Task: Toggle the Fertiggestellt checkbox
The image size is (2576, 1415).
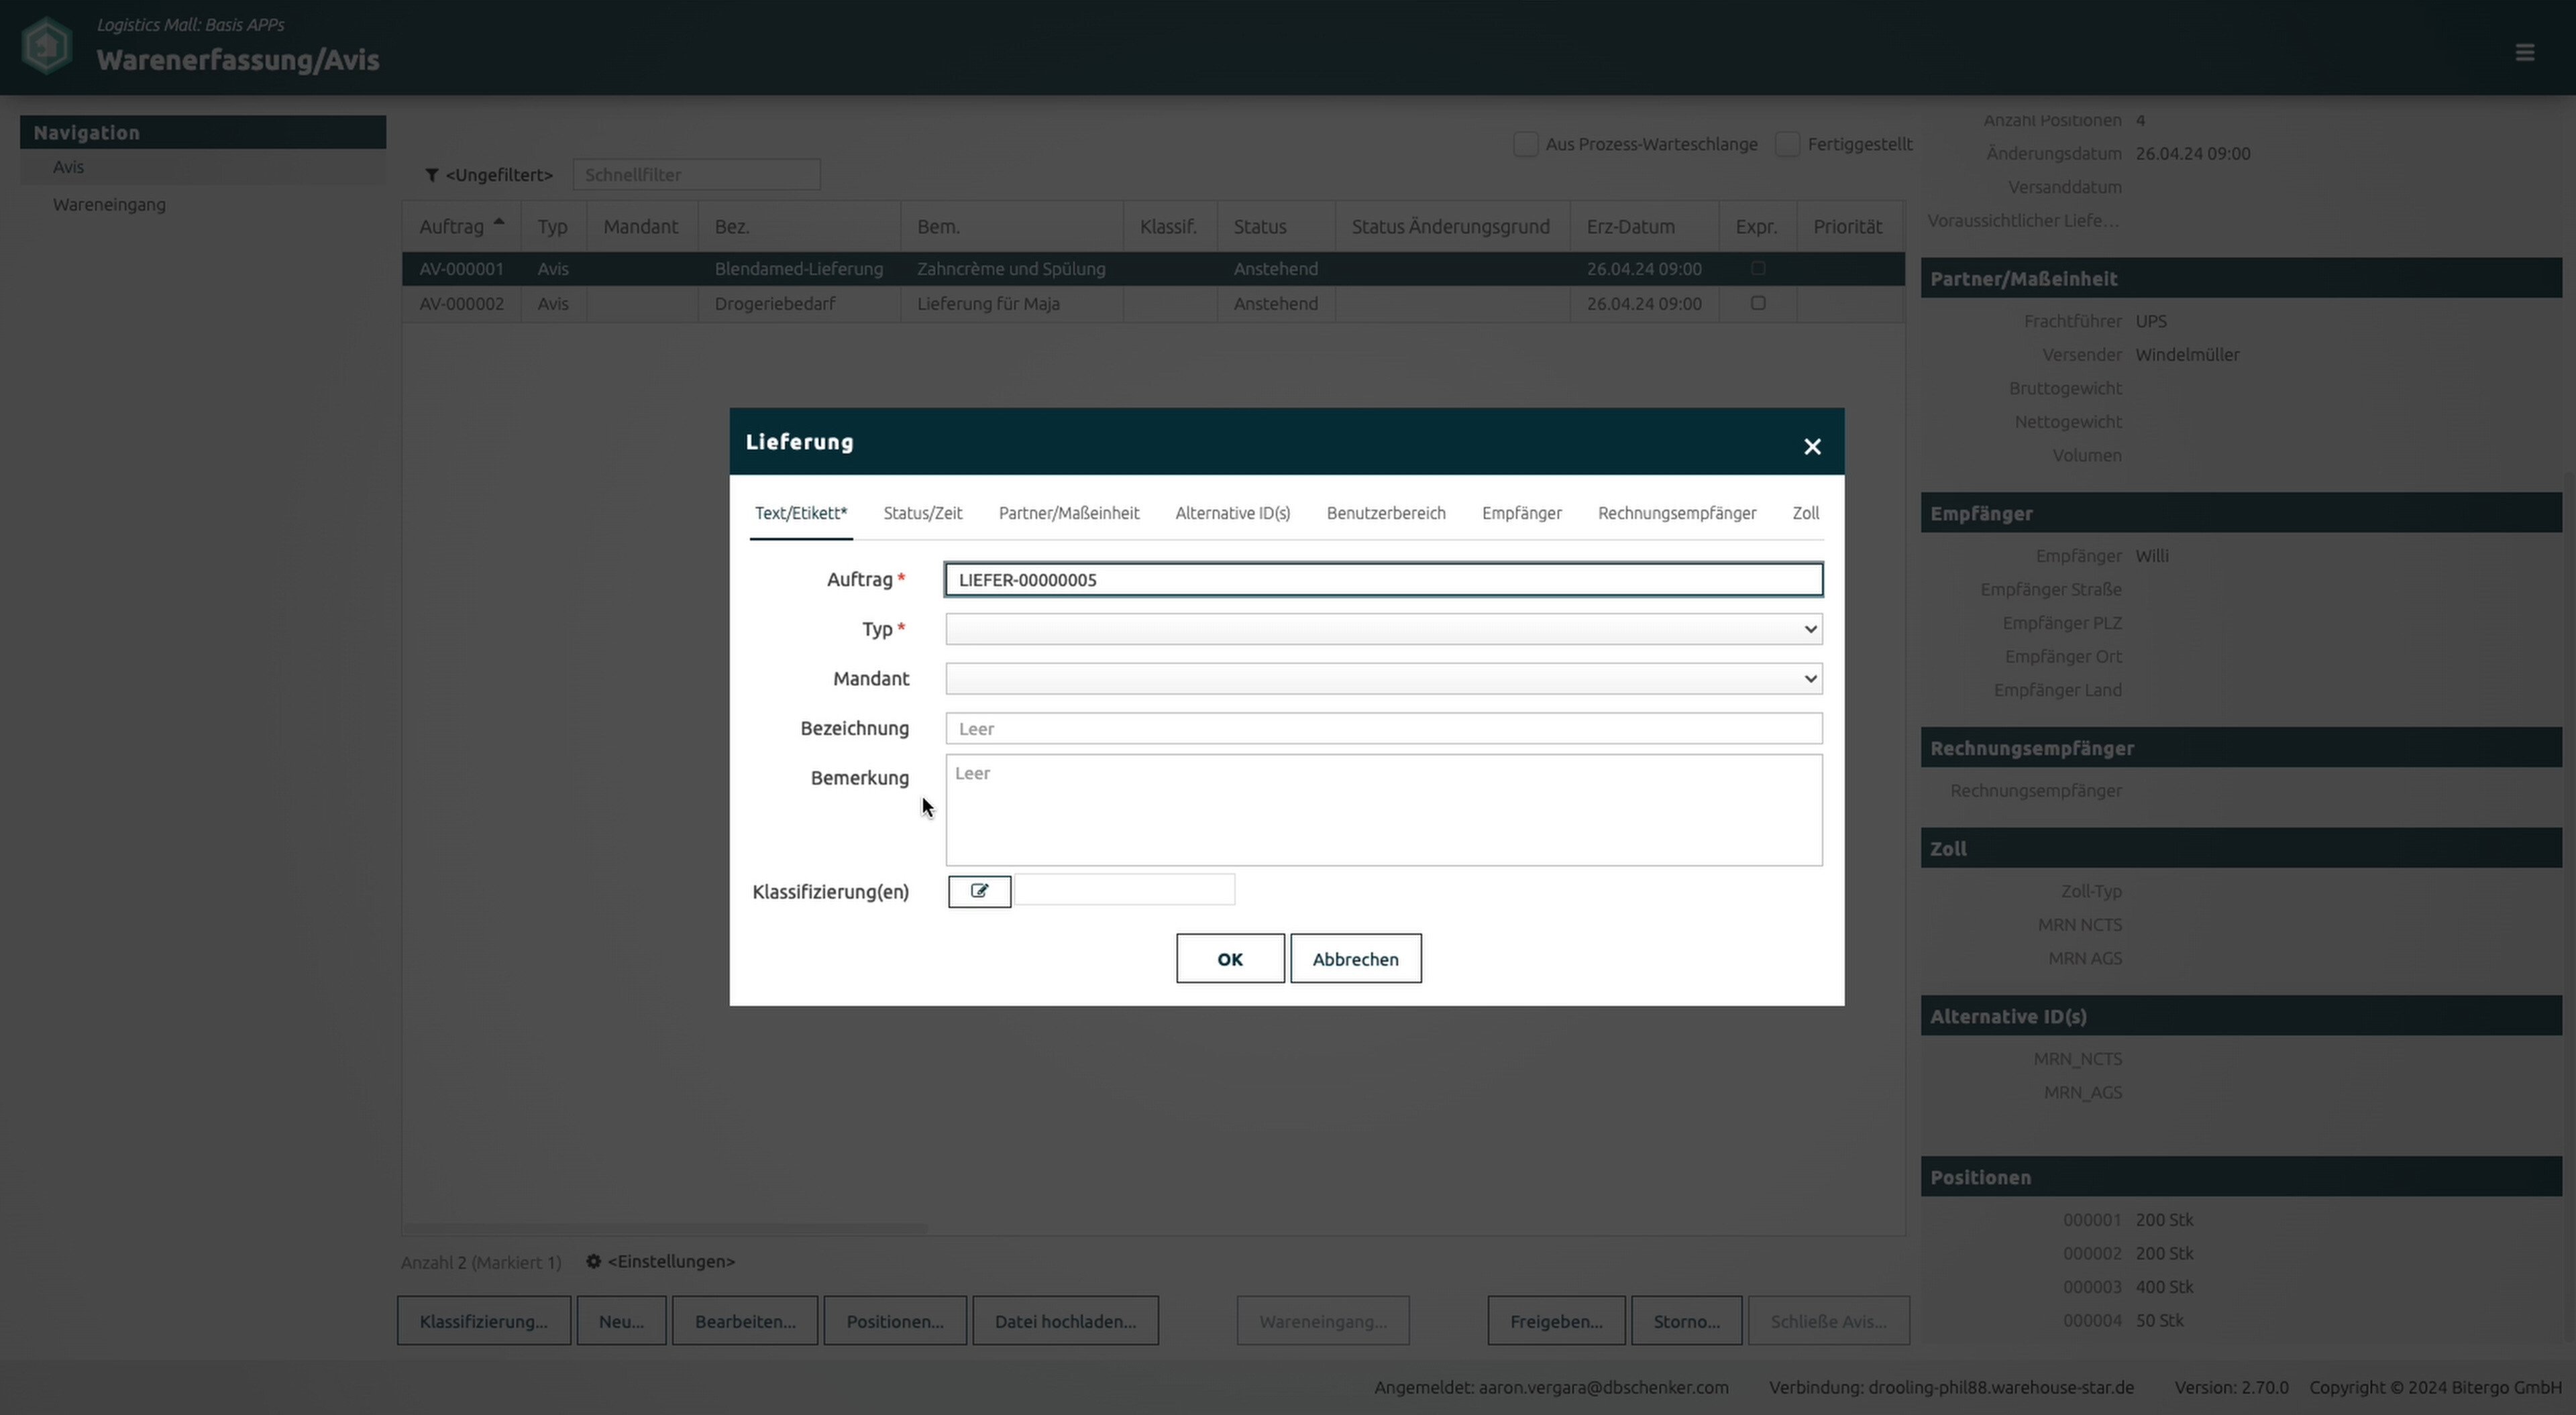Action: [x=1787, y=144]
